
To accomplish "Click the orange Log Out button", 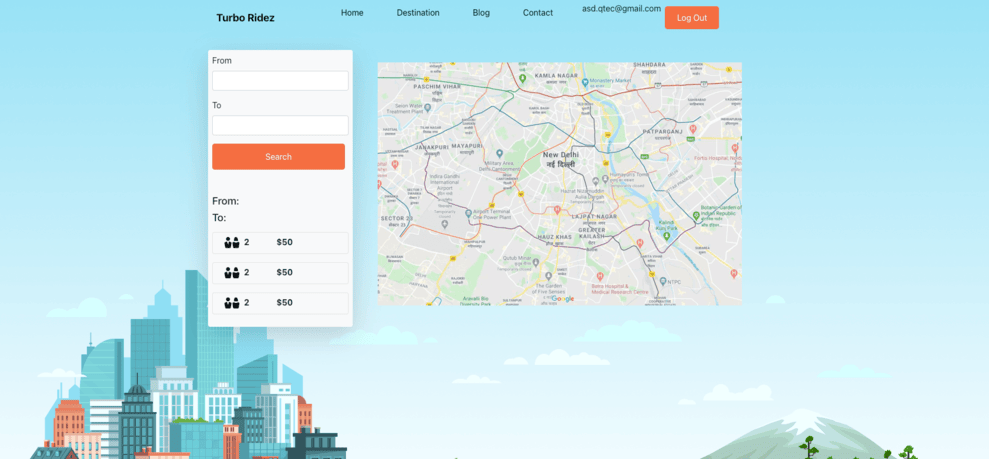I will [692, 18].
